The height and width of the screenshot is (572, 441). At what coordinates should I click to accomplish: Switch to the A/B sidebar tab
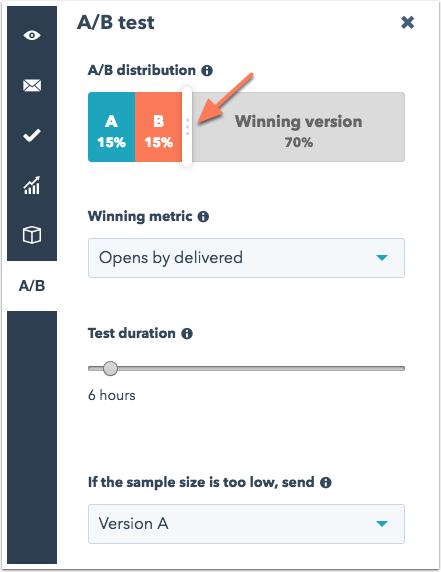pyautogui.click(x=32, y=286)
